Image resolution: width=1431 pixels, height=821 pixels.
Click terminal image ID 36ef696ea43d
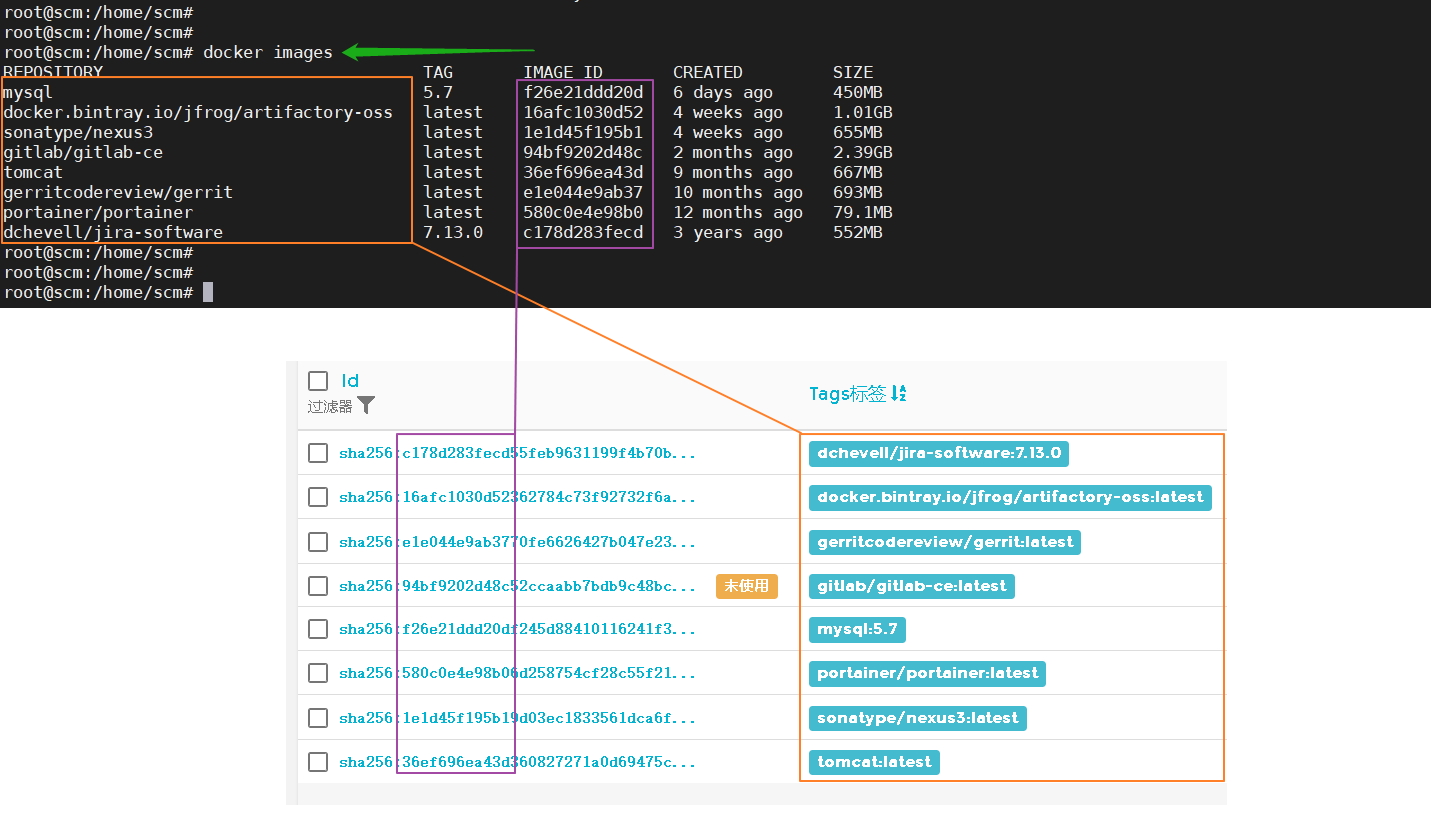583,173
